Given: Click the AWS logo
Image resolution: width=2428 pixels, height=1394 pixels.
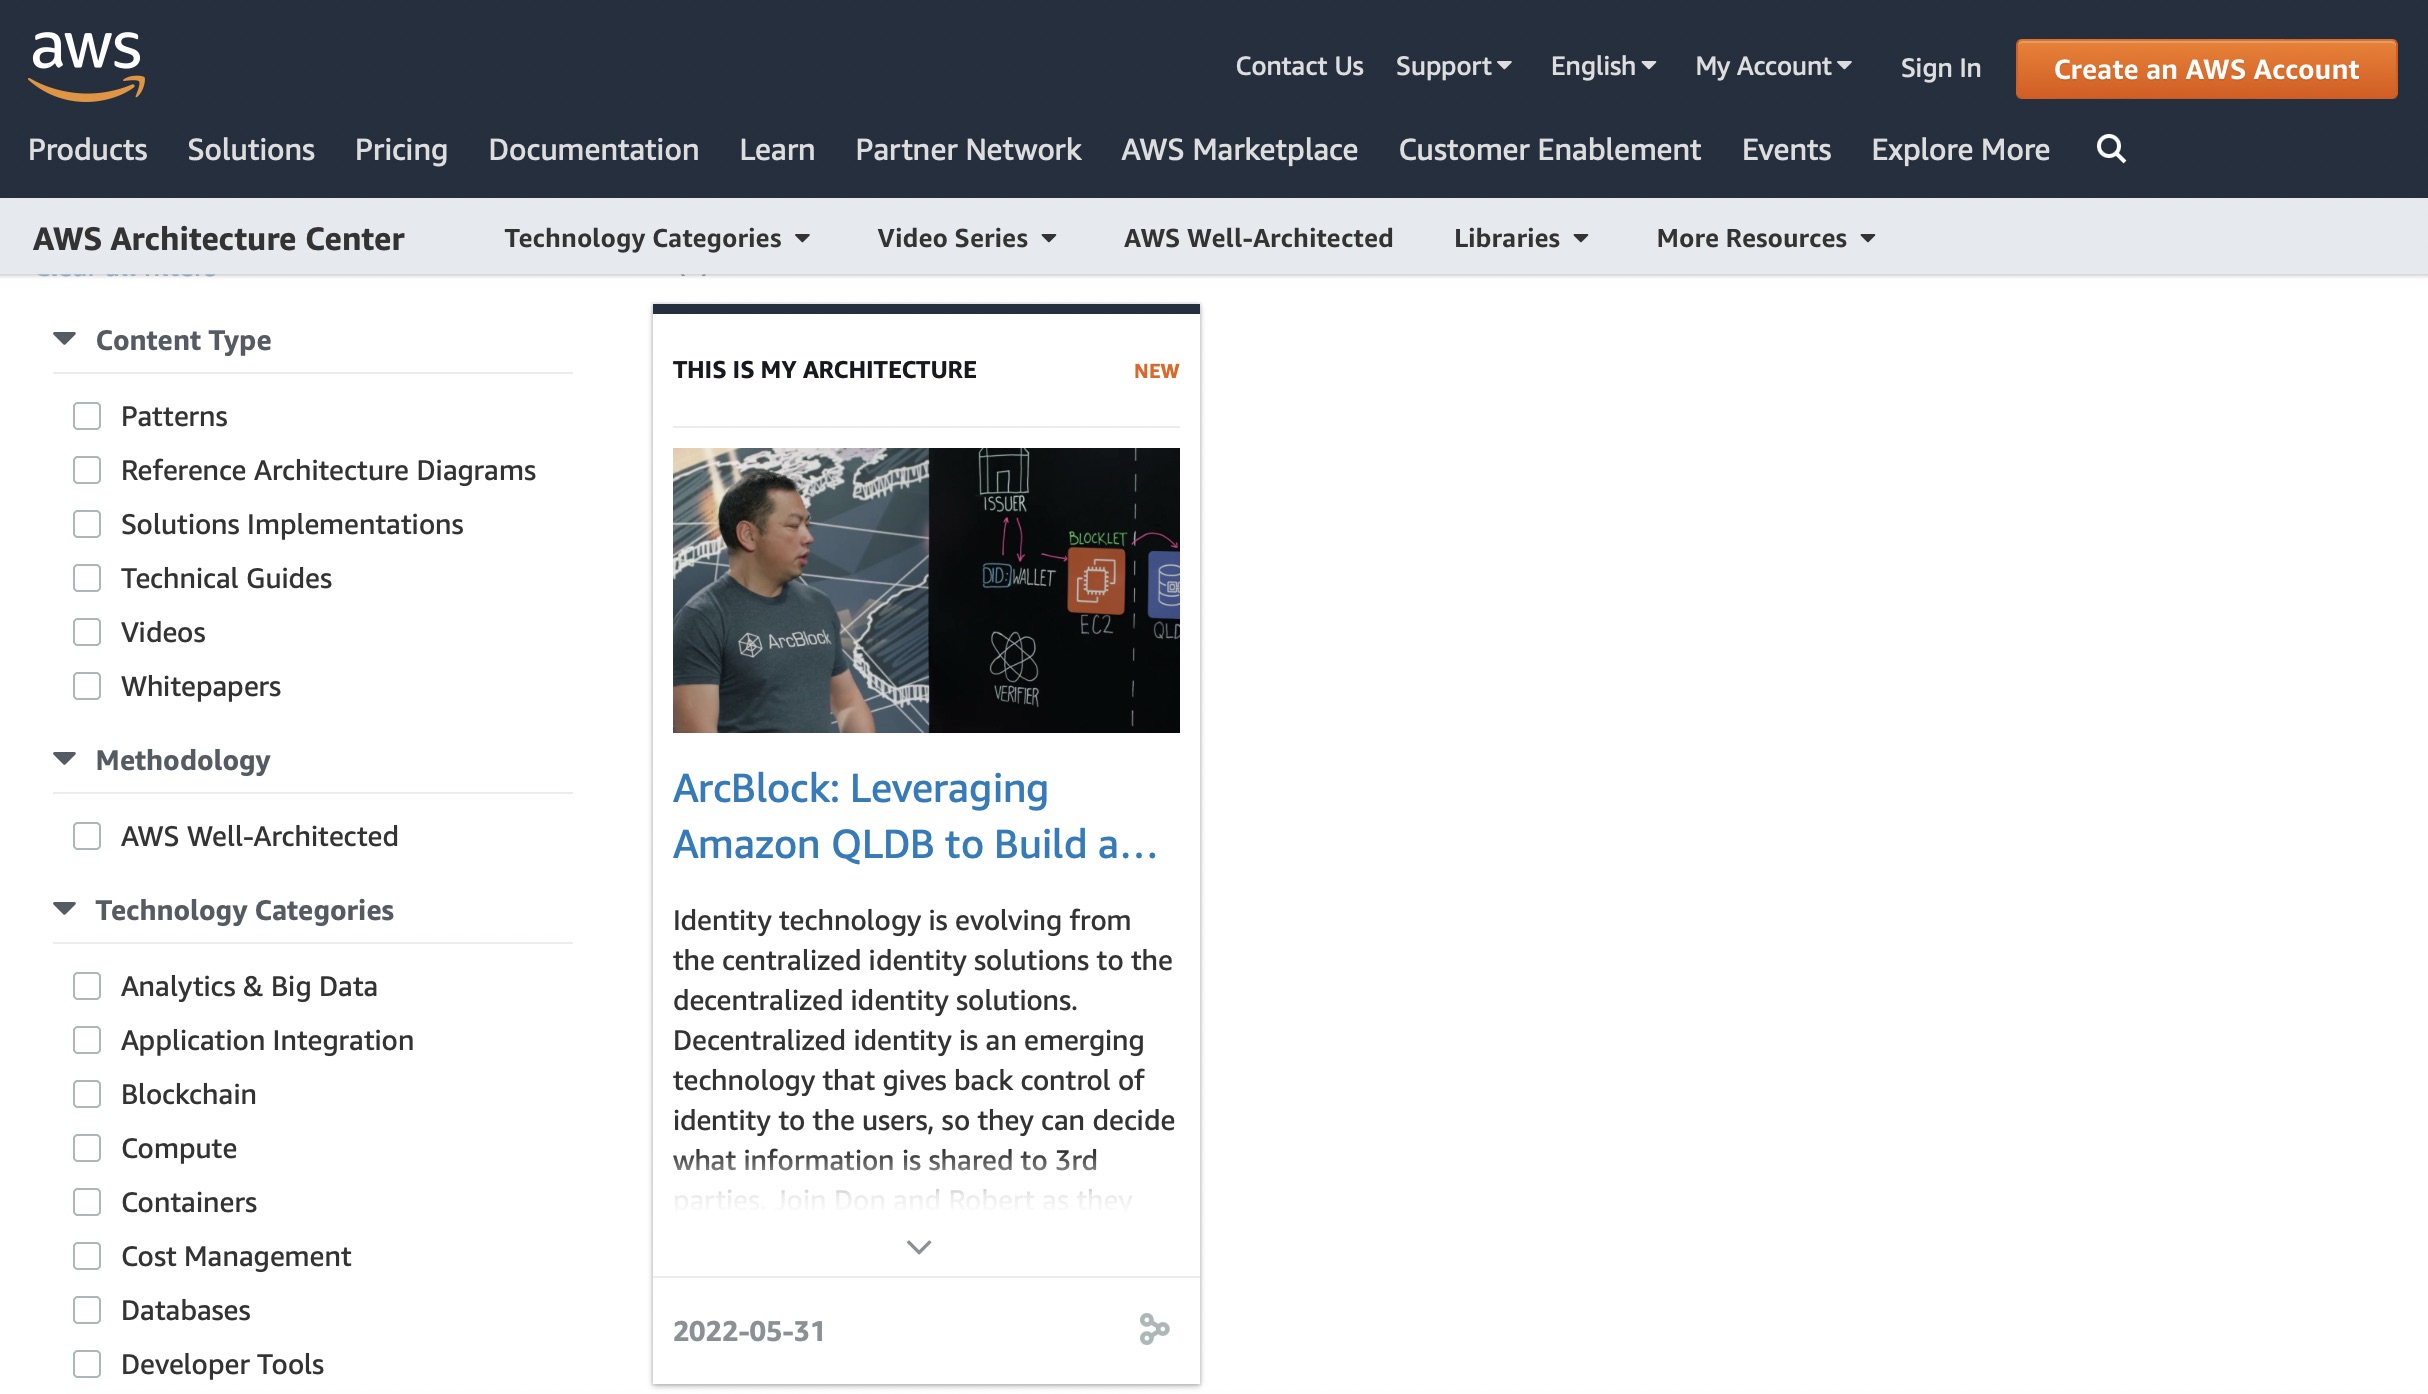Looking at the screenshot, I should click(87, 65).
